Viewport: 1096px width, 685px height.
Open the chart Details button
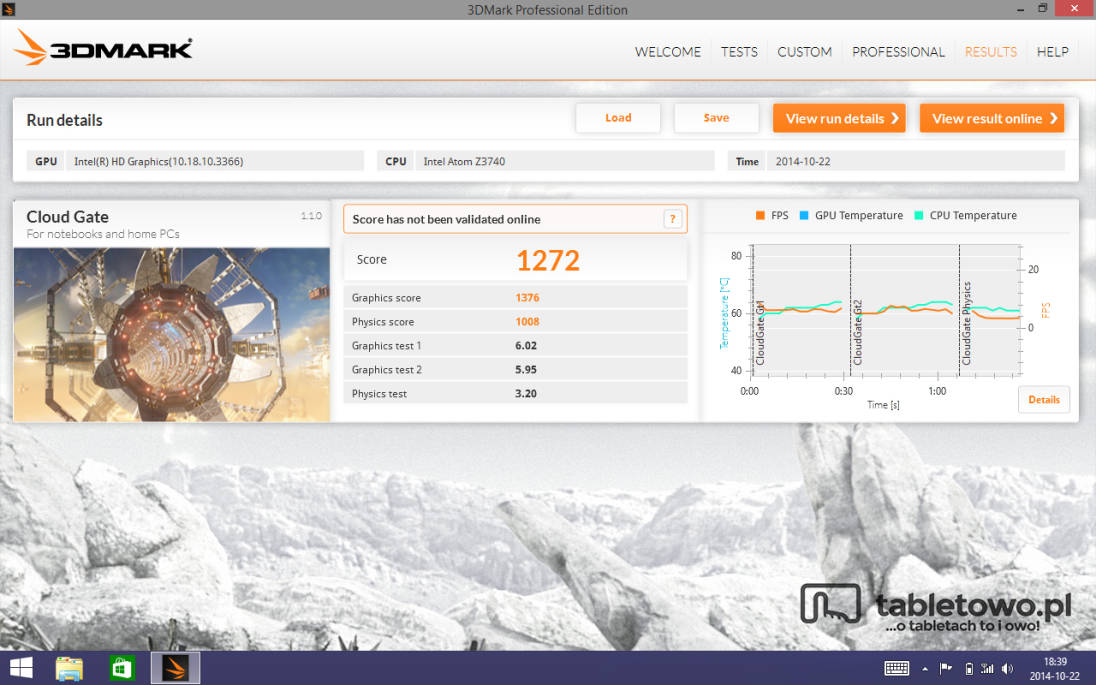[x=1044, y=400]
